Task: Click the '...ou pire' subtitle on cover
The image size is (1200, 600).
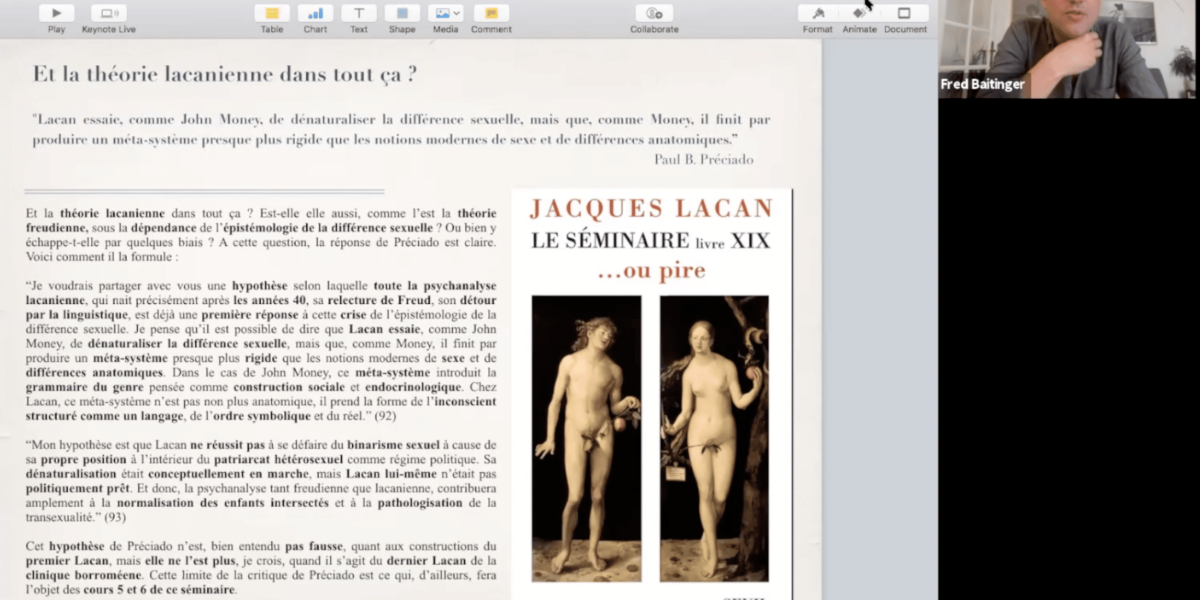Action: pos(651,271)
